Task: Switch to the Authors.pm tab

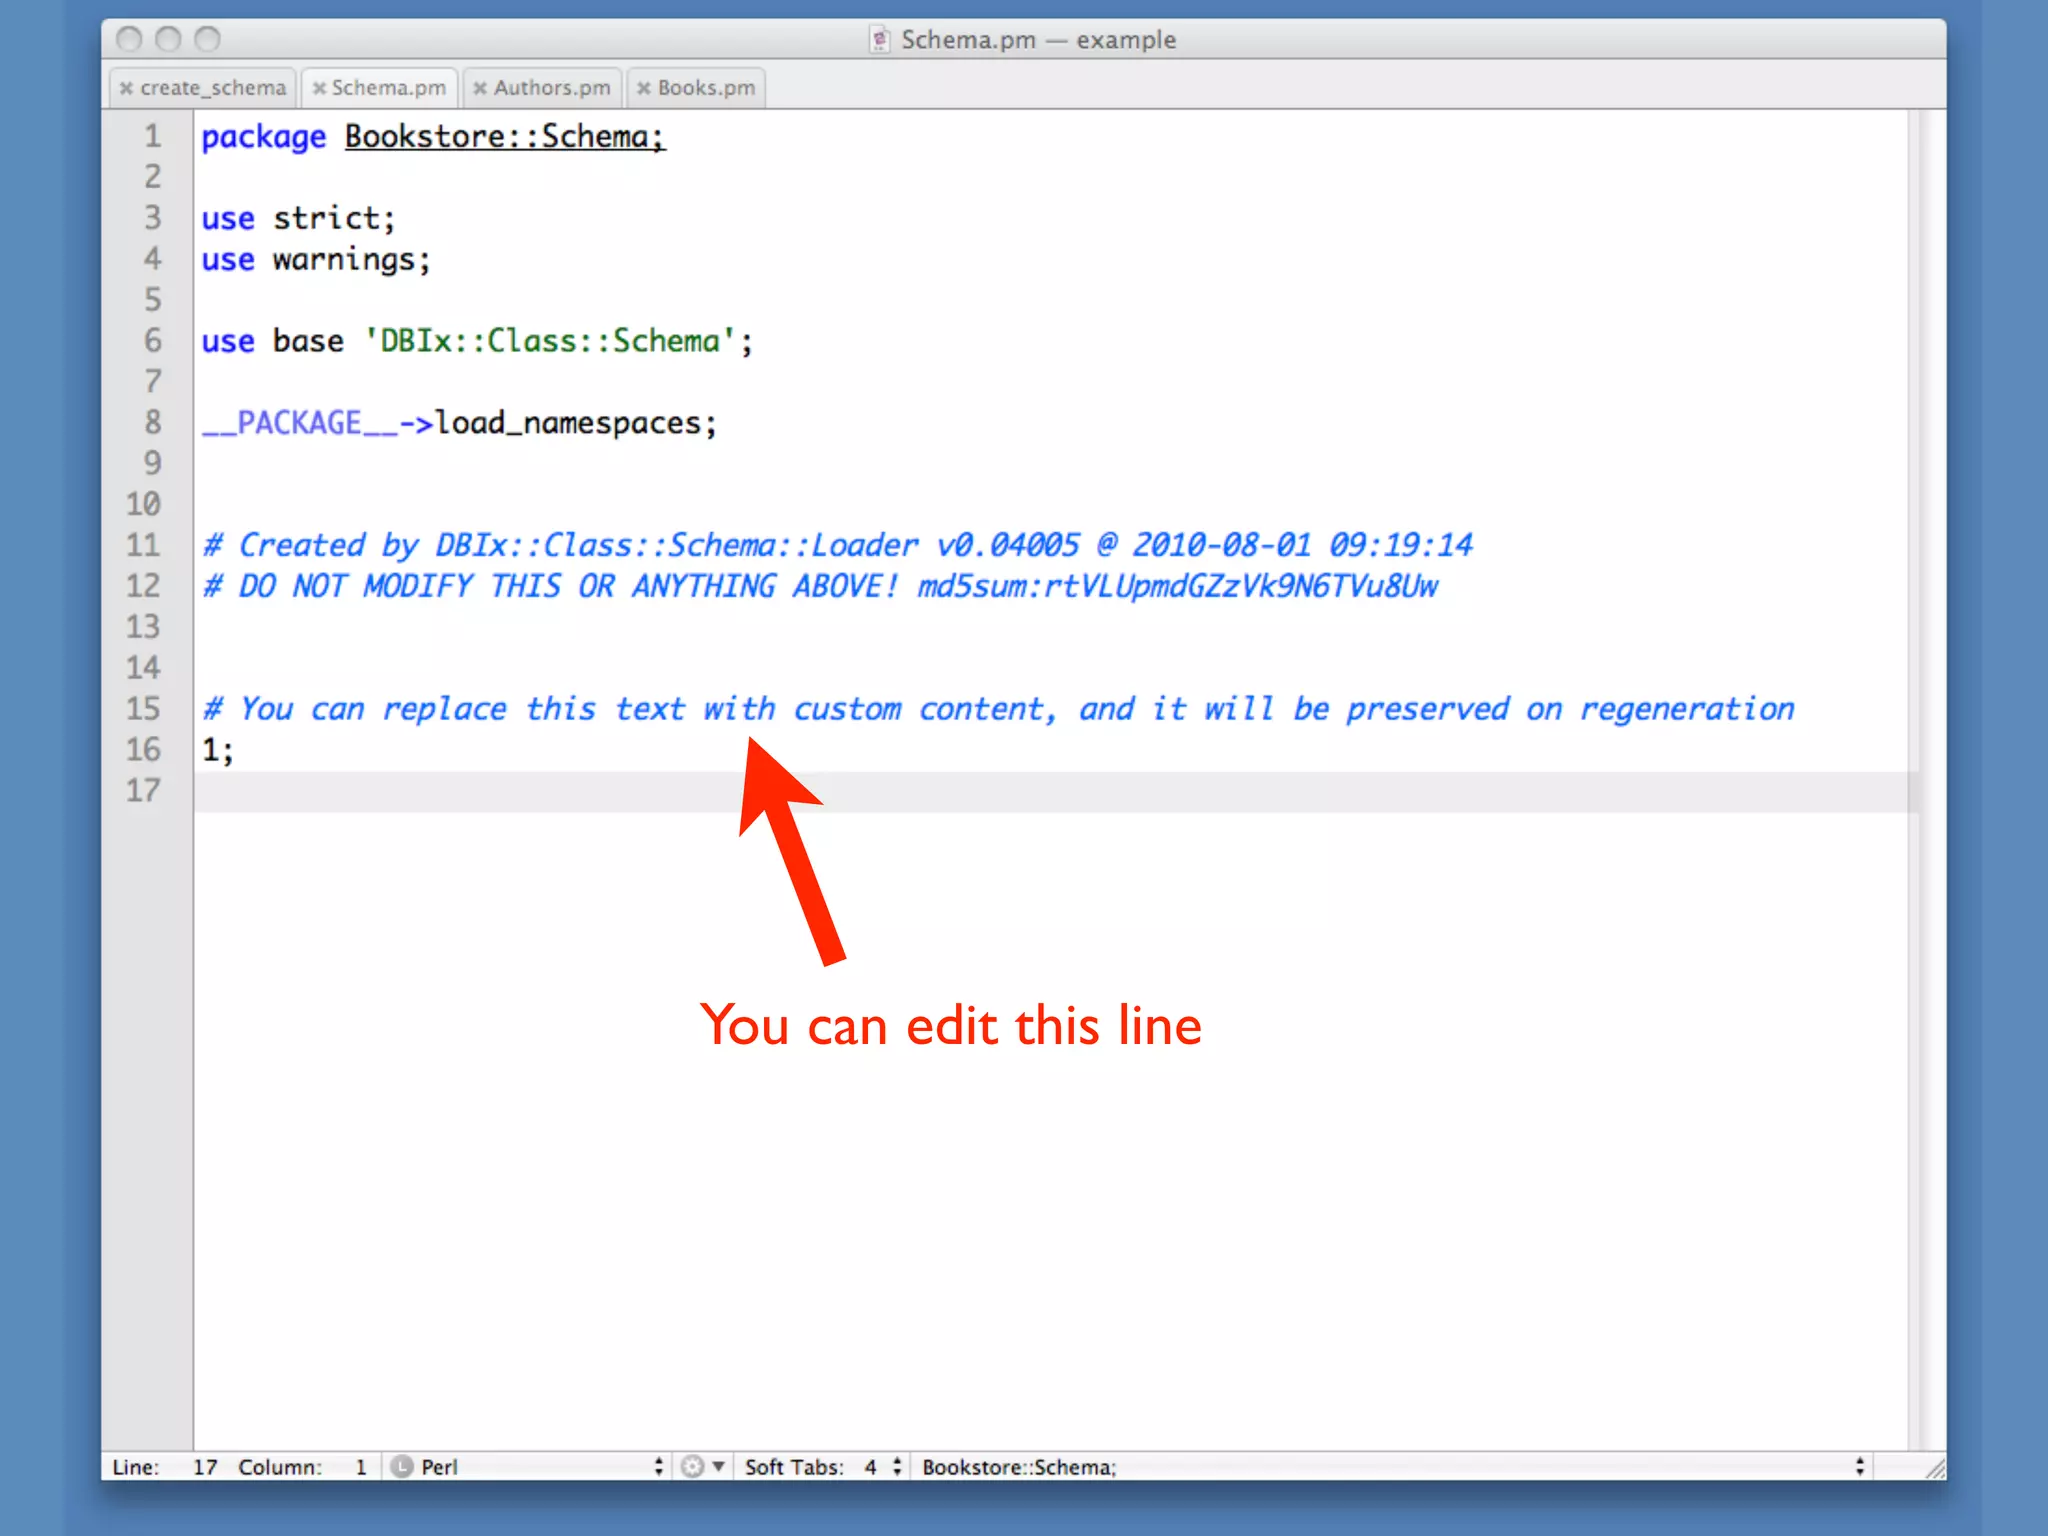Action: 552,88
